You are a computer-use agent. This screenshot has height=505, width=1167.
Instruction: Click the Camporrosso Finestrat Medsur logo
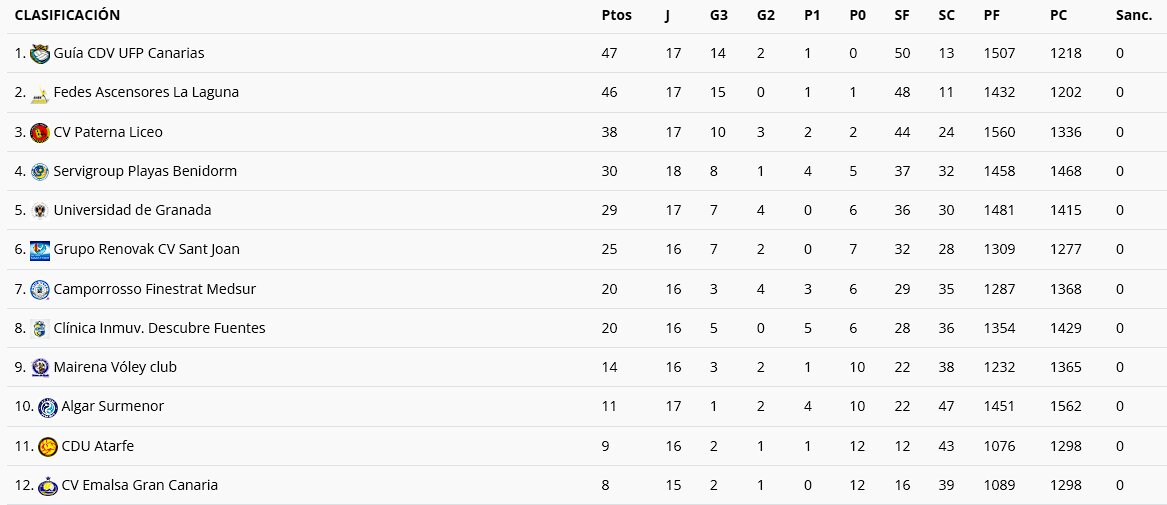pos(40,290)
